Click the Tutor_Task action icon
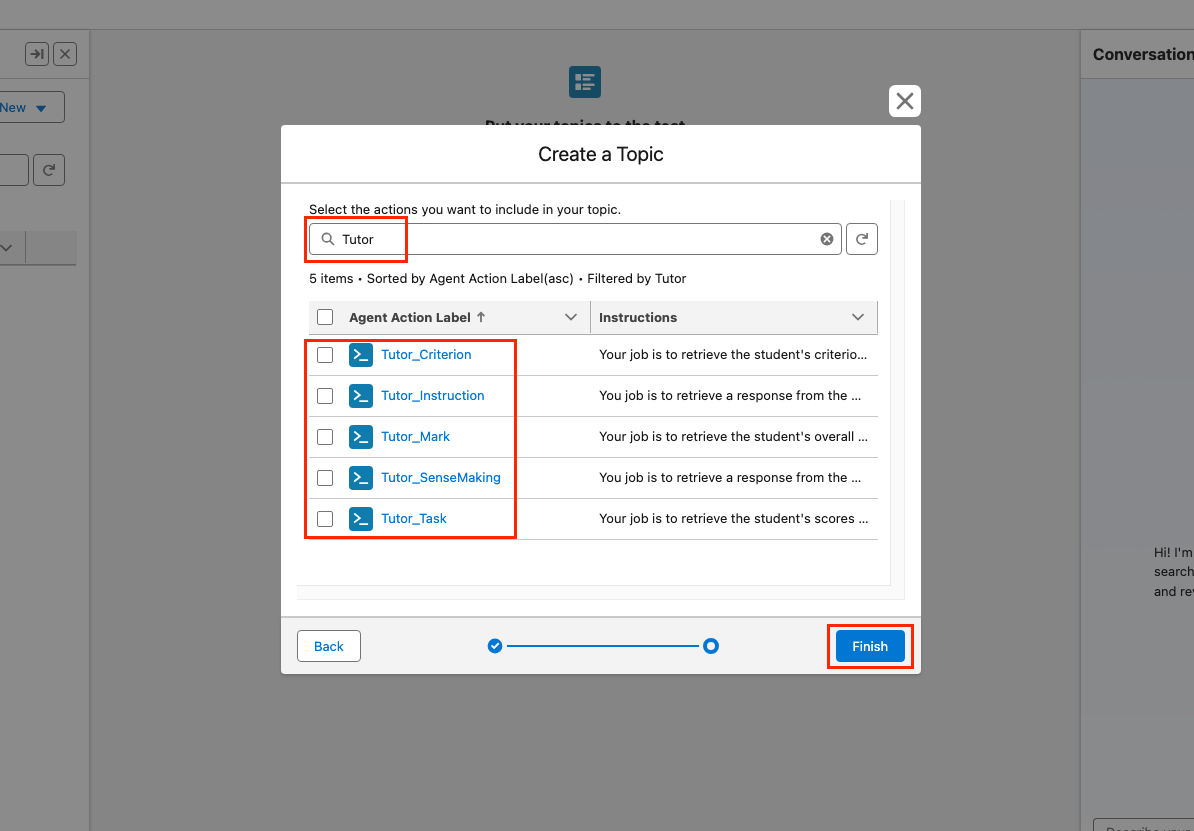Screen dimensions: 1194x831 pos(360,519)
